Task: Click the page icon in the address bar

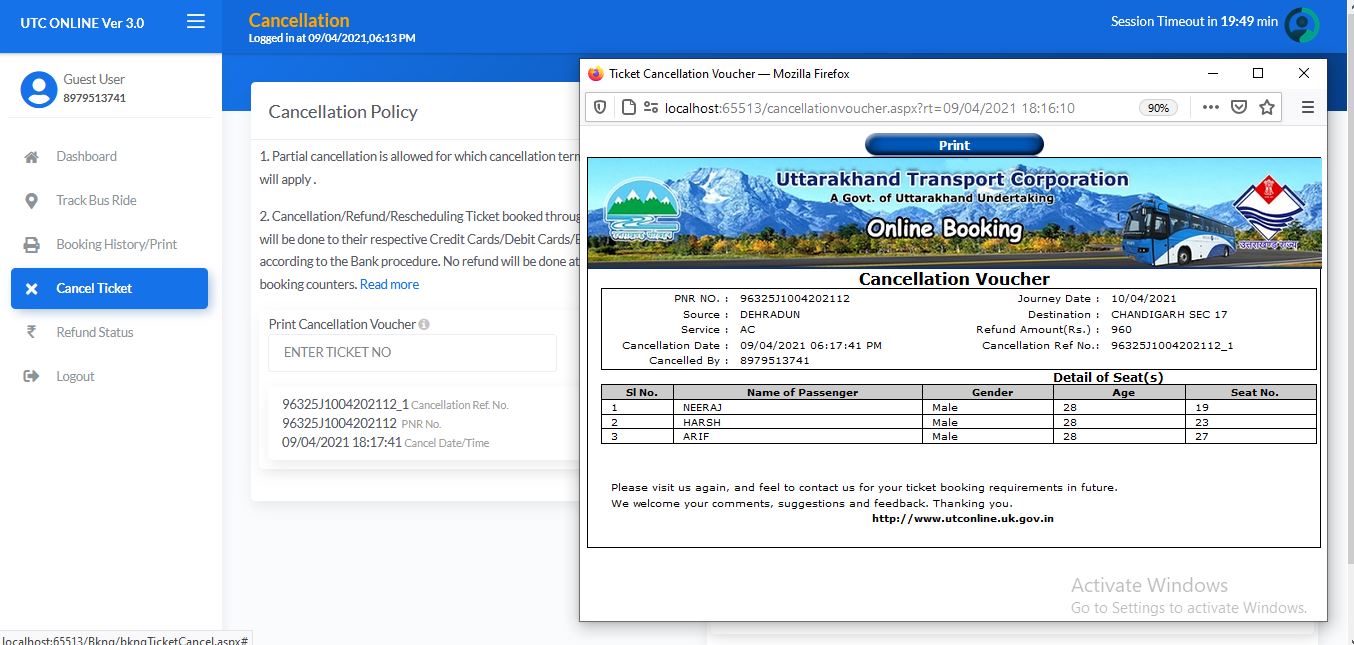Action: tap(629, 108)
